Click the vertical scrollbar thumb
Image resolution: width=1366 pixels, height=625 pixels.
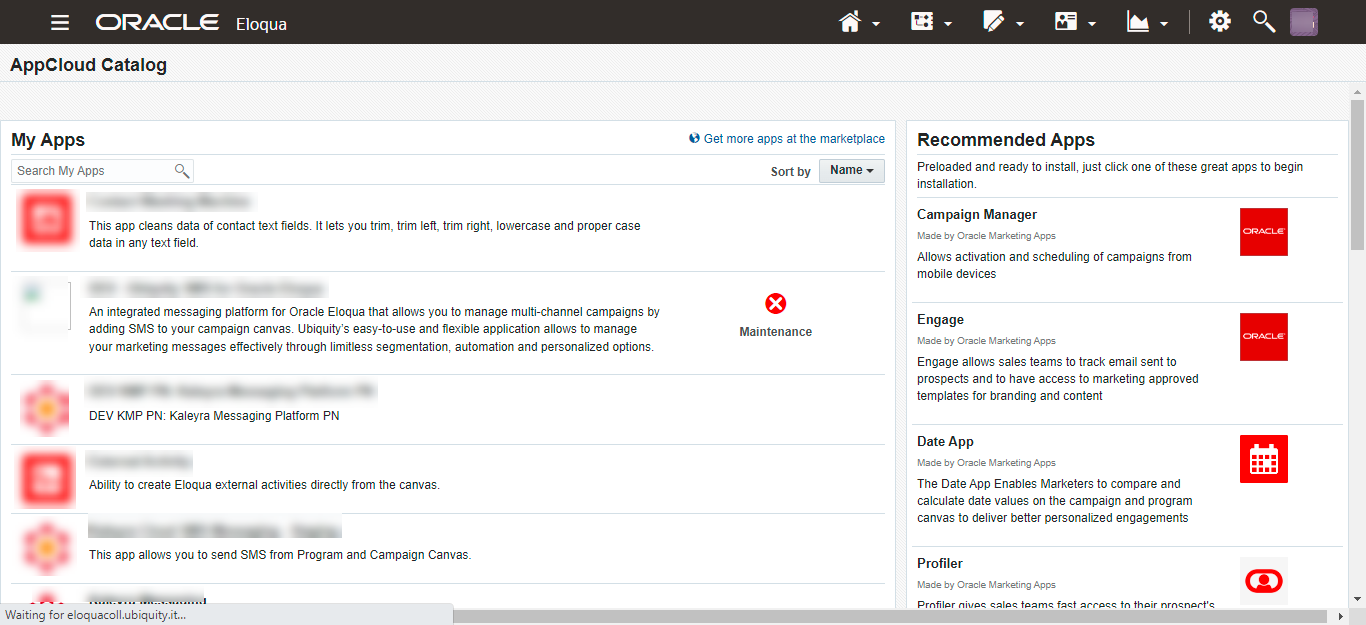(1357, 174)
